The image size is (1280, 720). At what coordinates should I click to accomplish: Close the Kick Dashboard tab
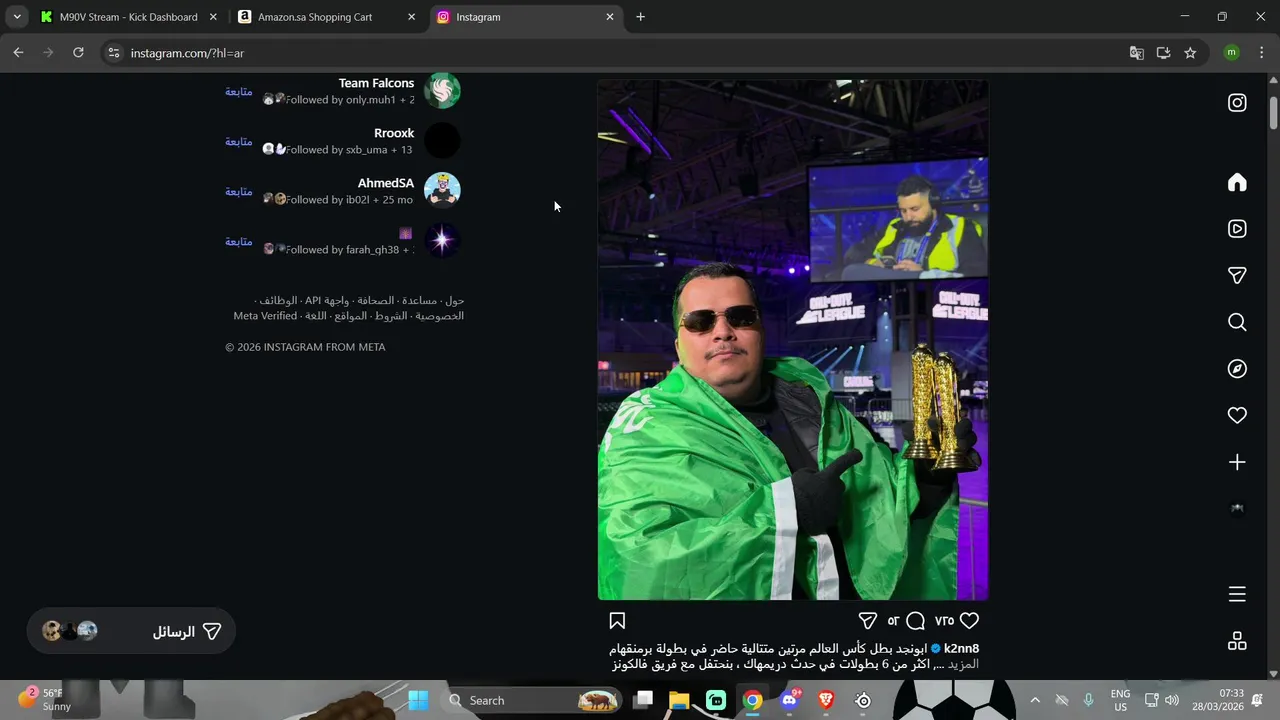coord(213,17)
